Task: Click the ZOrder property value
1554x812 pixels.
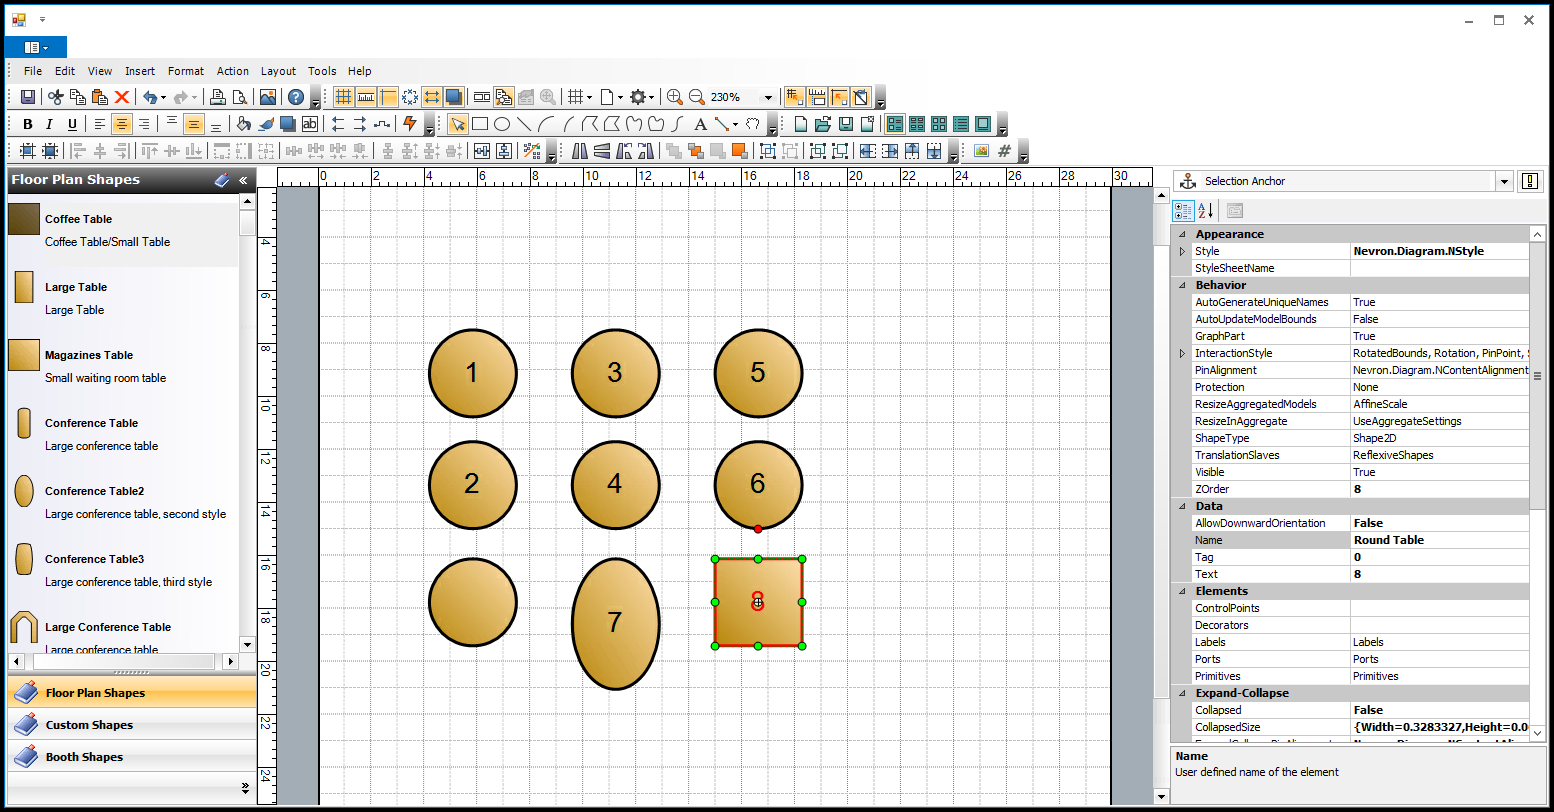Action: coord(1440,489)
